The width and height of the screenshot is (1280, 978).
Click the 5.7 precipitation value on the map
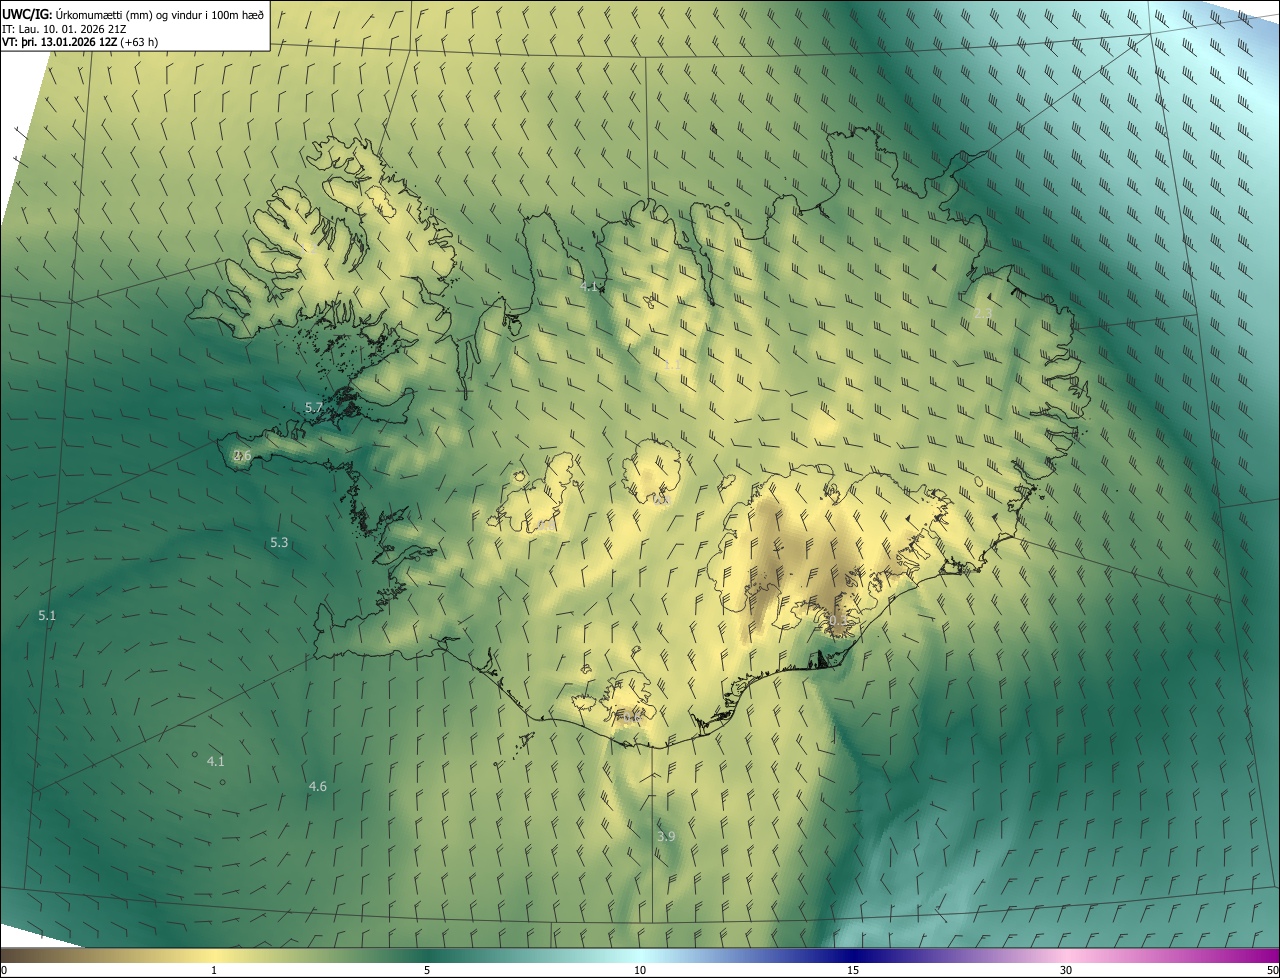tap(313, 408)
